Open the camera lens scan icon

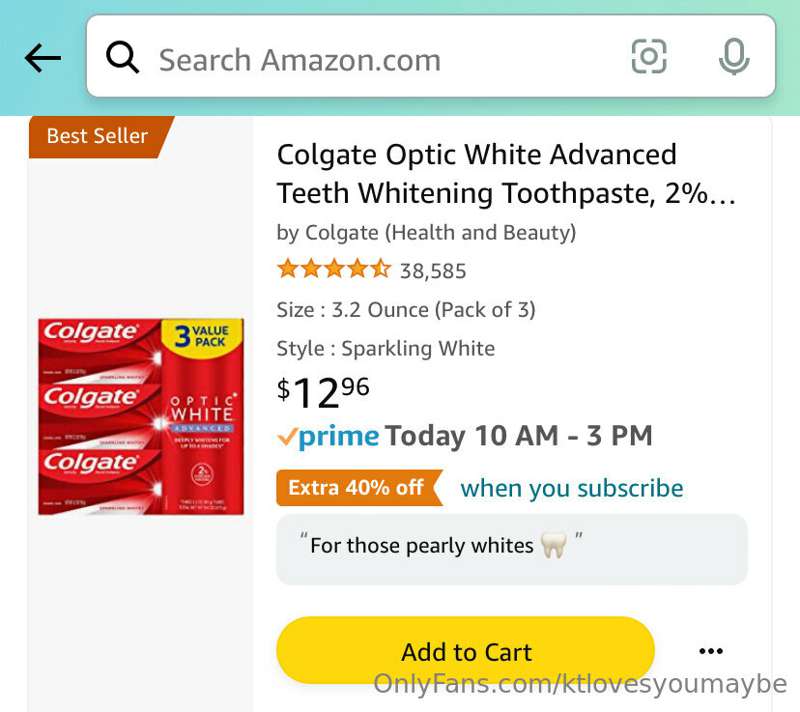pyautogui.click(x=649, y=56)
